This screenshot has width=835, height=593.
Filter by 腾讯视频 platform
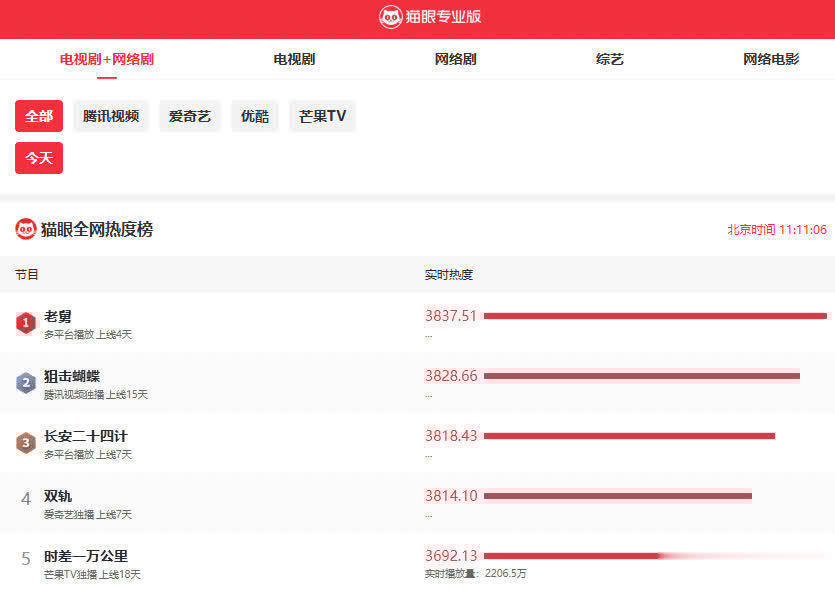coord(111,116)
